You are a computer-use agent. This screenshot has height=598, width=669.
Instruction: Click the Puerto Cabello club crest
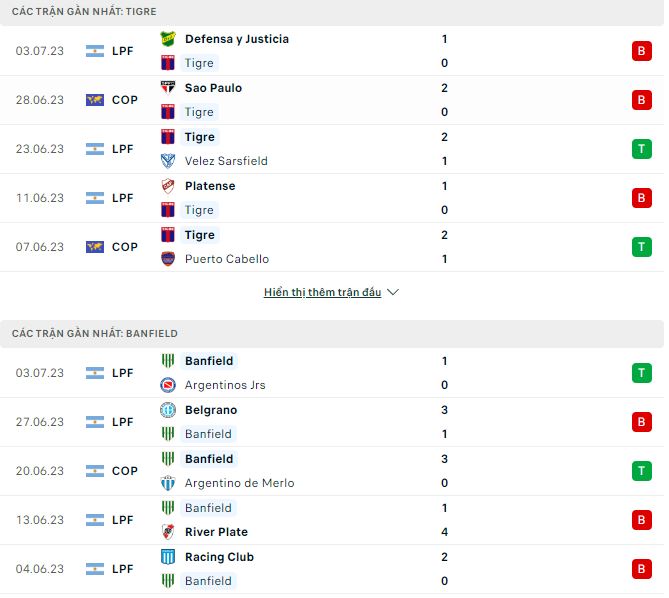coord(168,259)
